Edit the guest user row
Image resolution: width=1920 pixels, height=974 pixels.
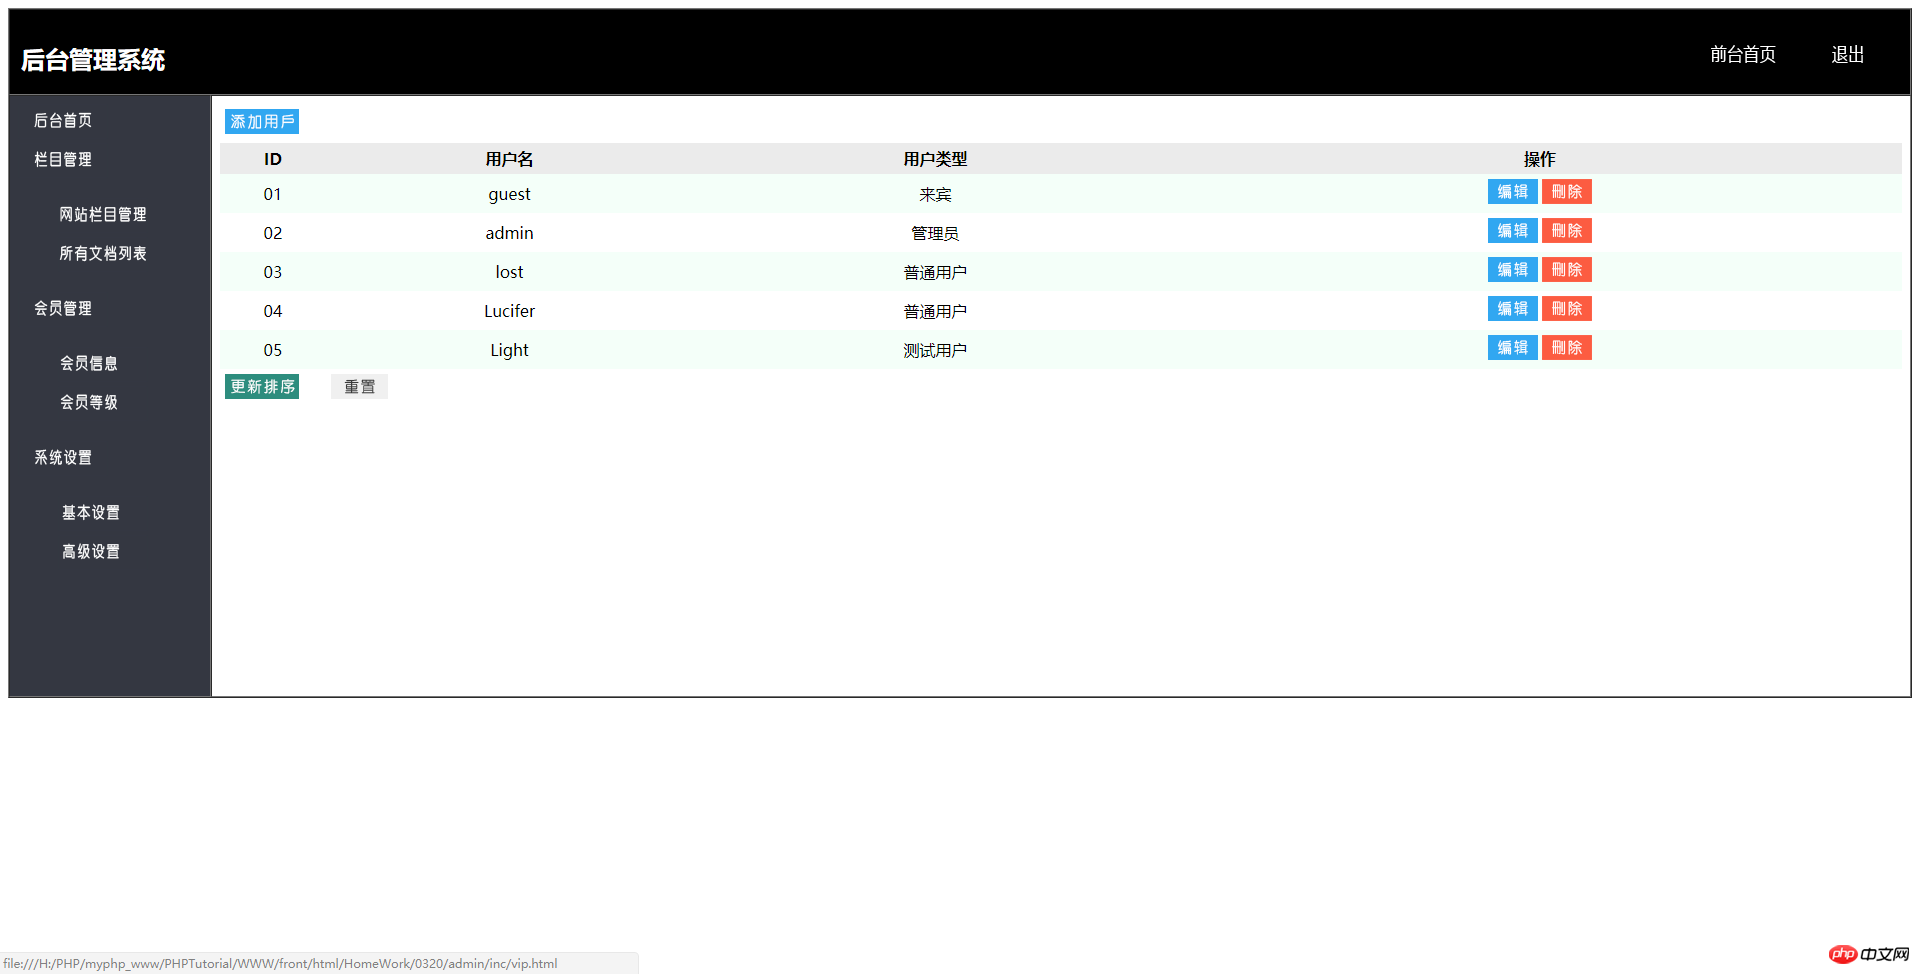coord(1512,192)
